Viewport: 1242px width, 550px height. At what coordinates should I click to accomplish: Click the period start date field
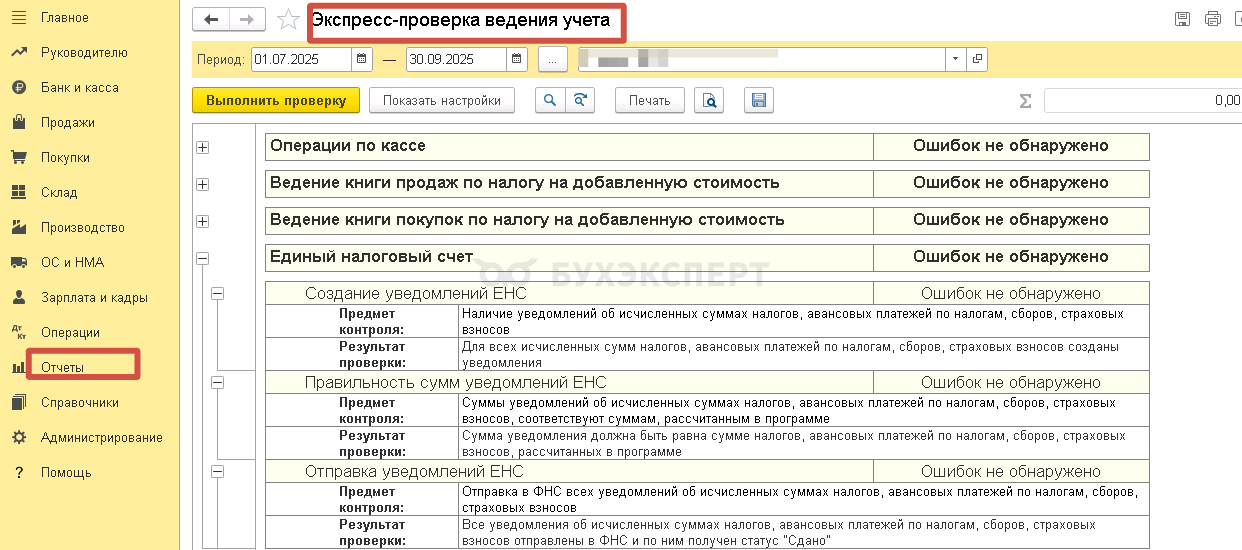[x=300, y=59]
